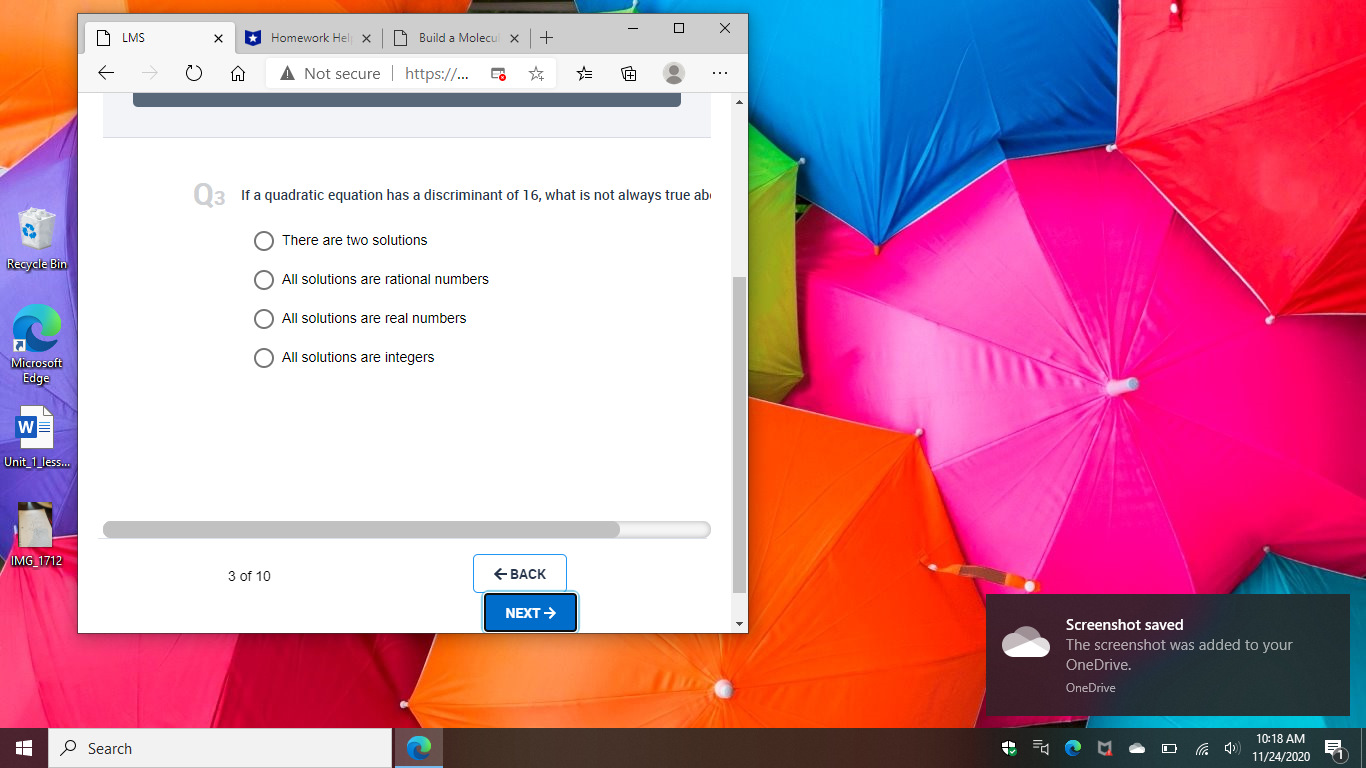Click the Q3 question text

[x=476, y=195]
